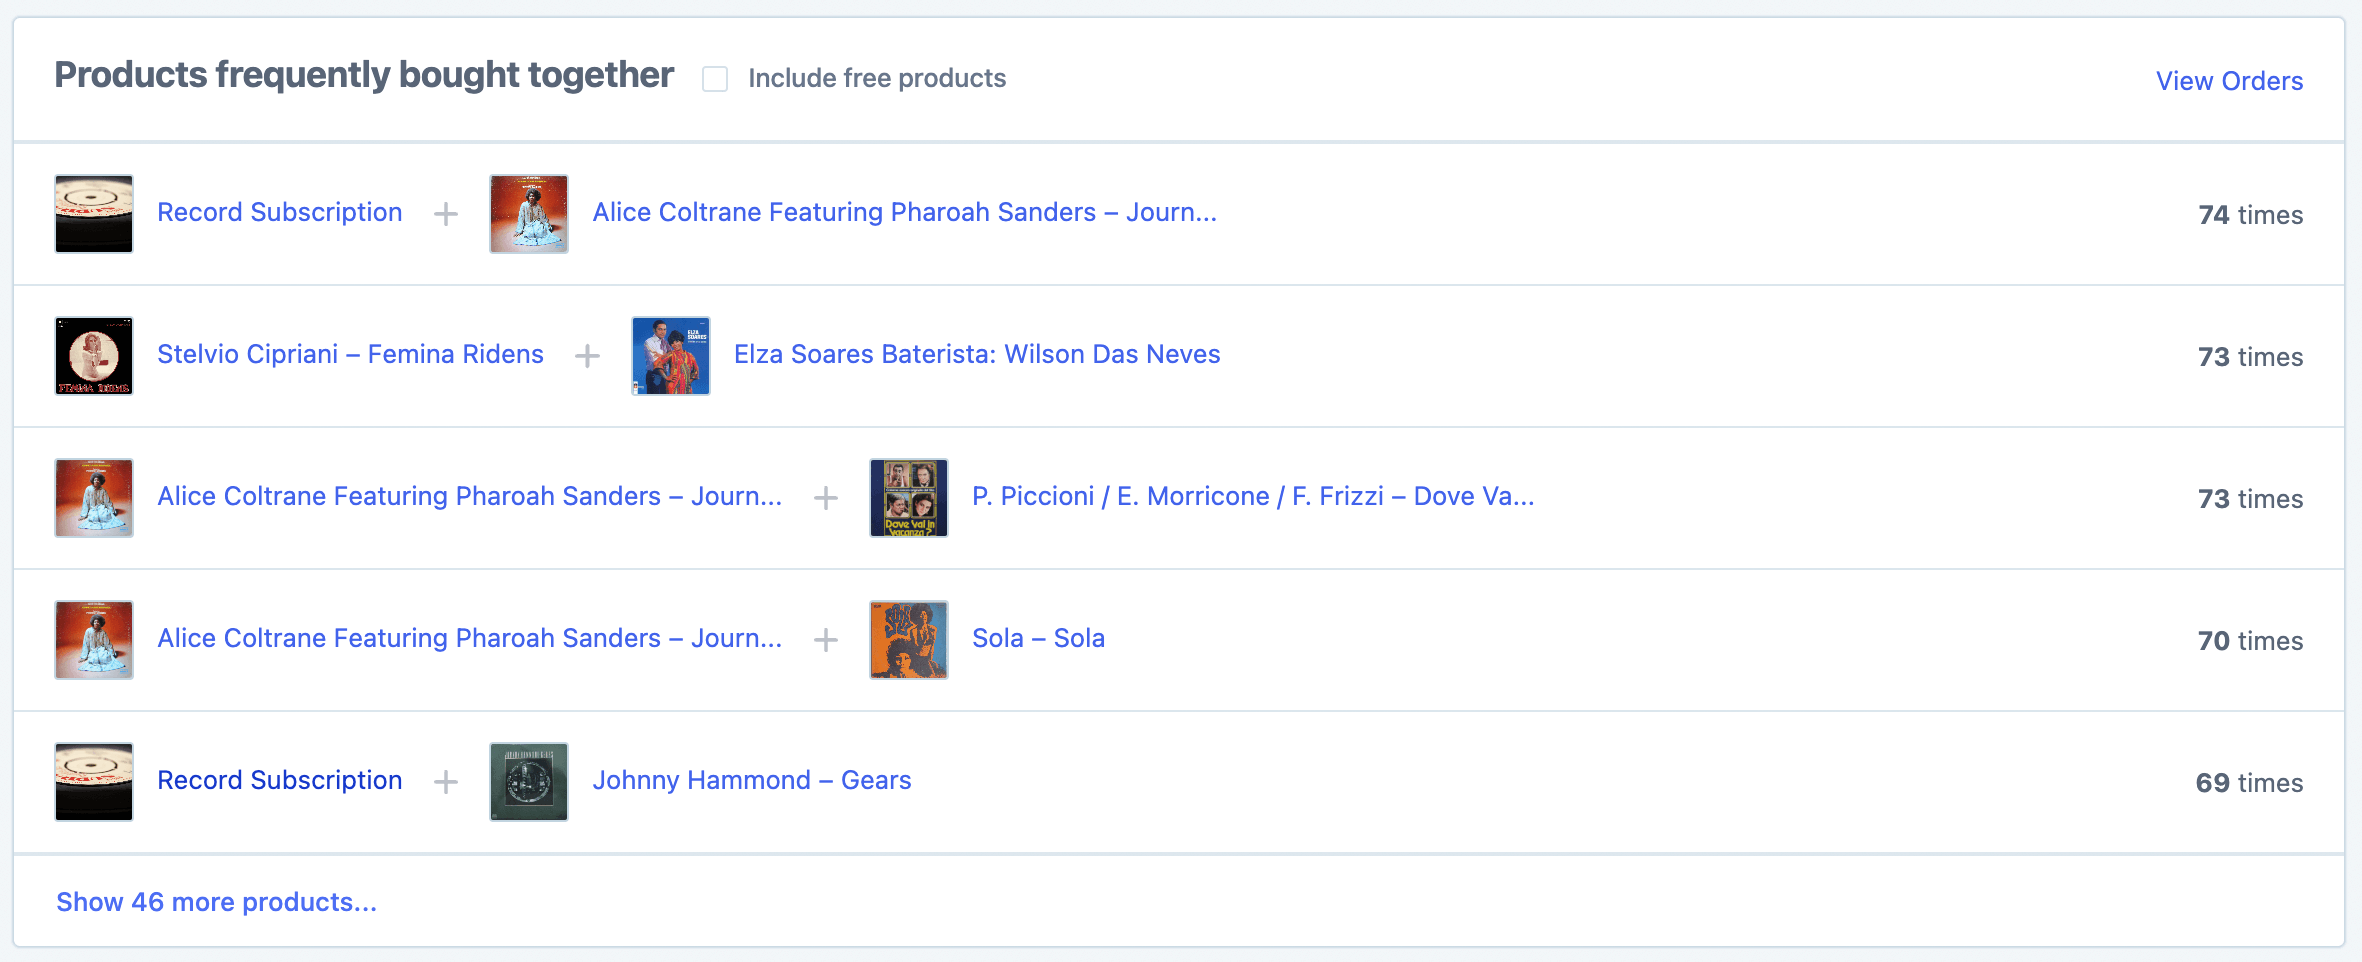The height and width of the screenshot is (962, 2362).
Task: Open the Alice Coltrane album cover image
Action: point(528,213)
